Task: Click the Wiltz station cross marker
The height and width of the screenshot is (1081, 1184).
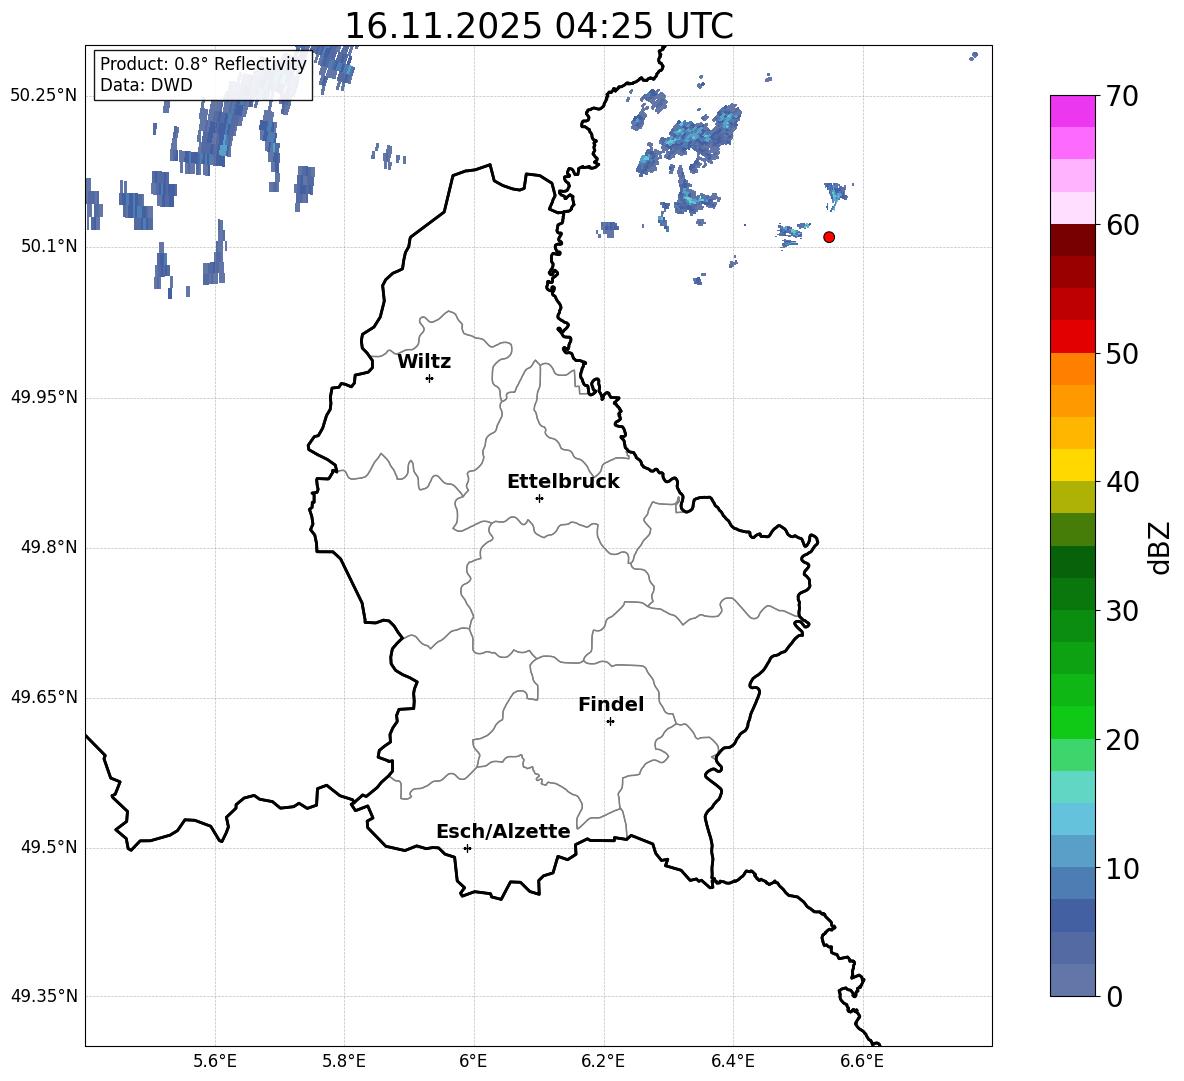Action: coord(429,378)
